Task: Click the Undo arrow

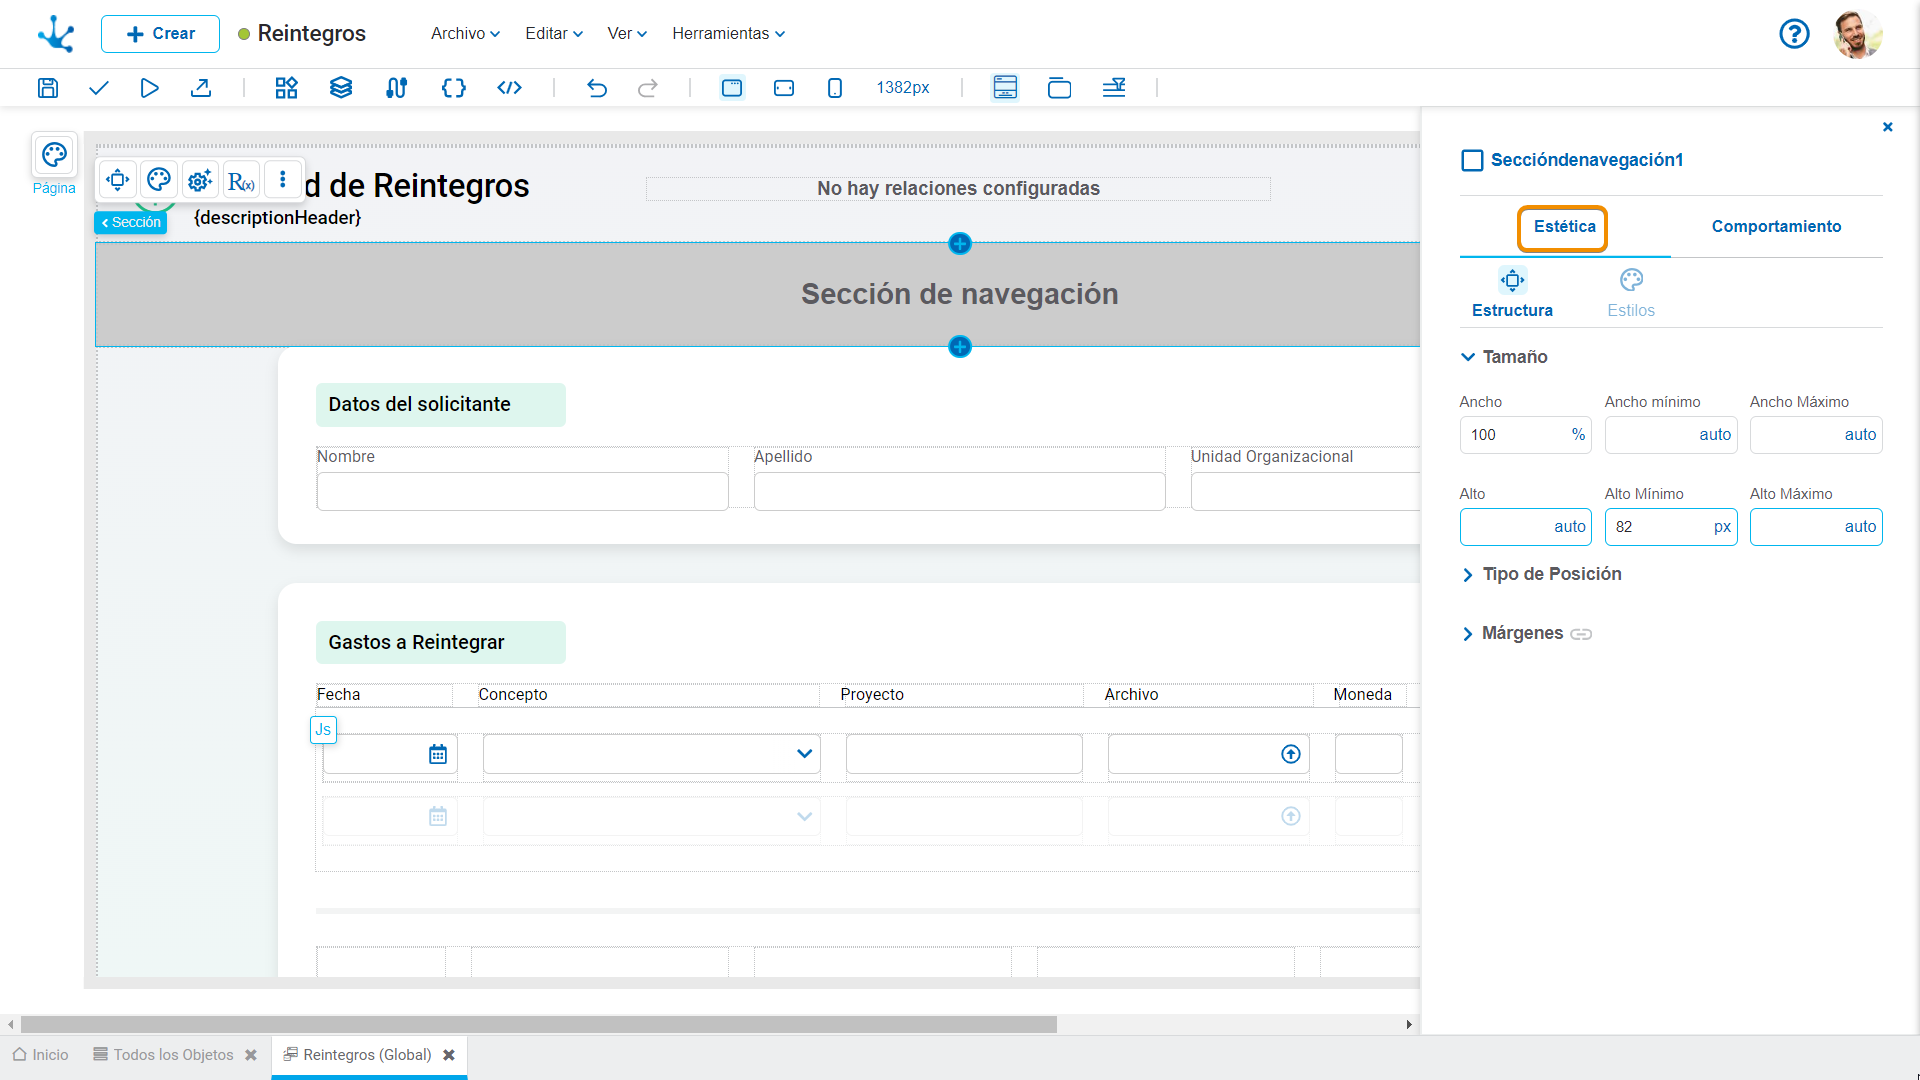Action: click(597, 88)
